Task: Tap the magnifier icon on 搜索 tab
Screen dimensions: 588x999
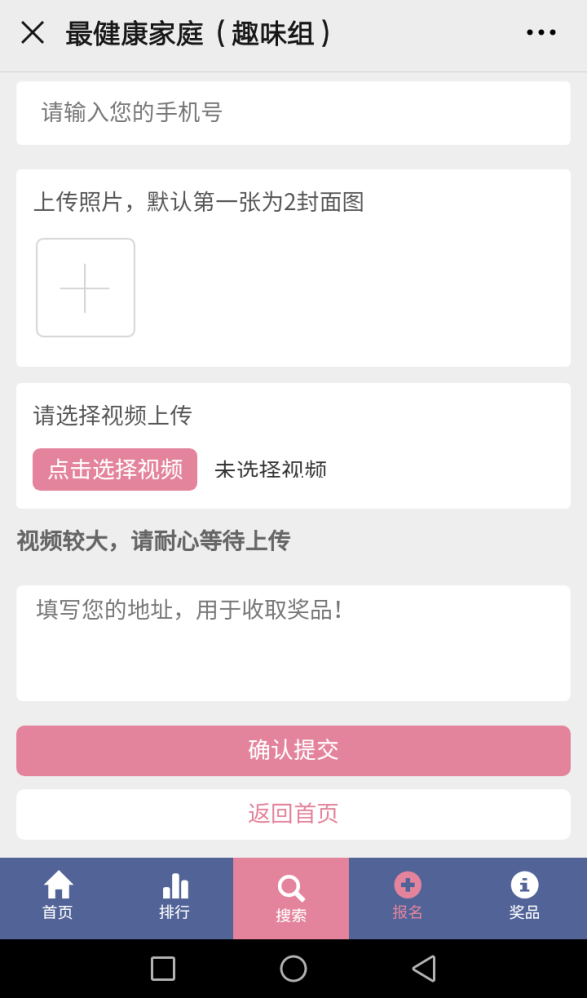Action: click(291, 888)
